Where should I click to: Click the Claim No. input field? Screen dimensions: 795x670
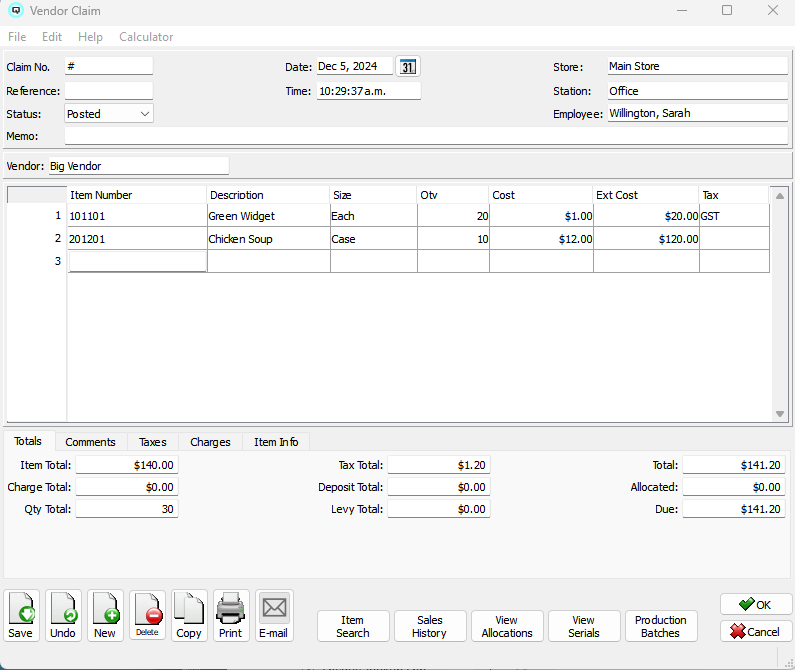coord(109,66)
